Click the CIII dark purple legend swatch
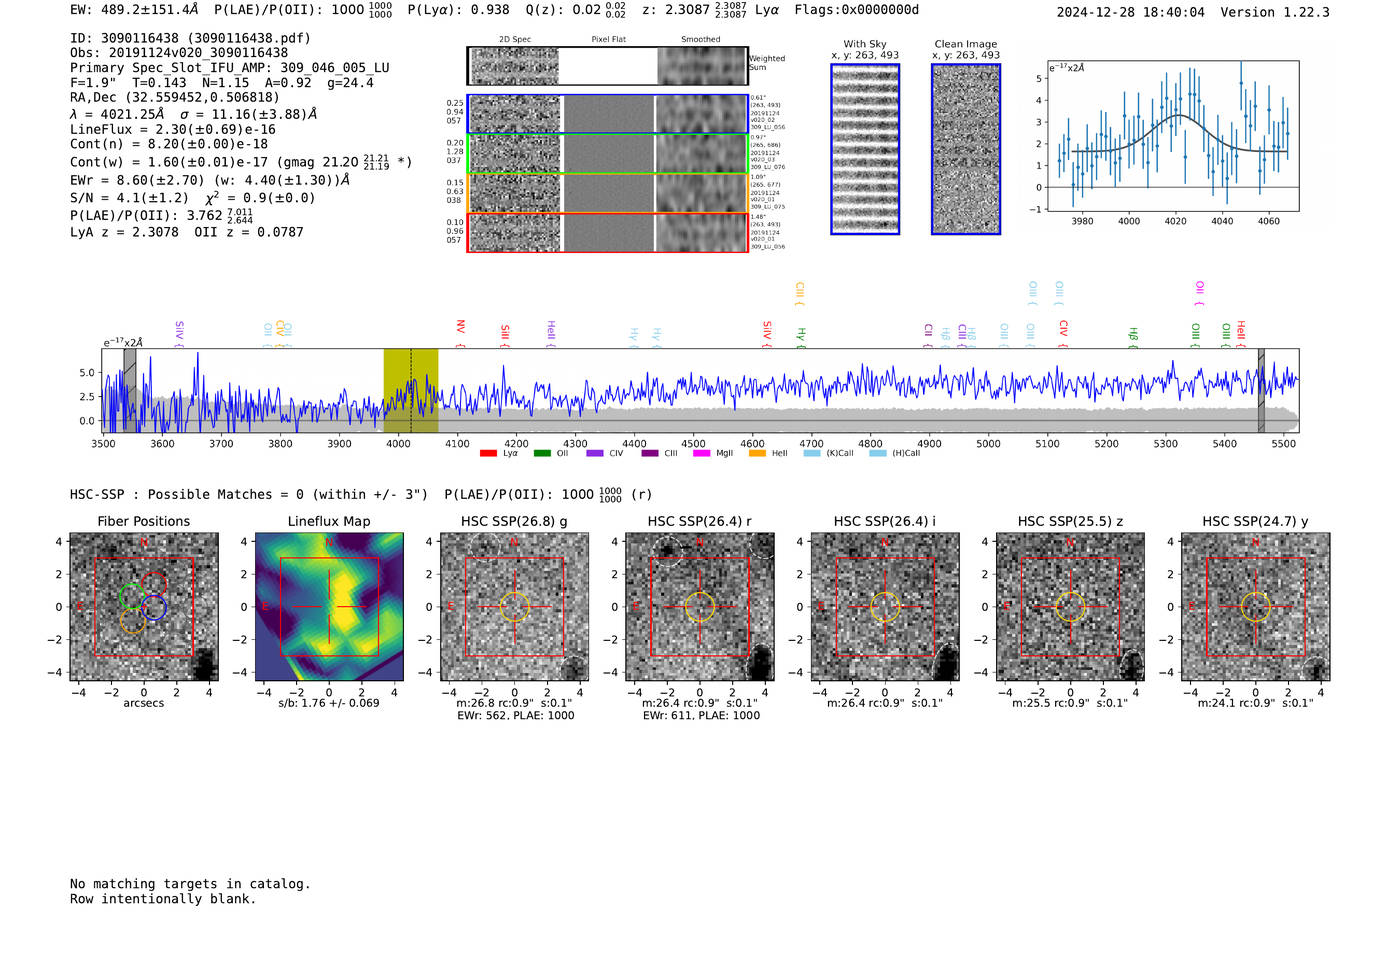This screenshot has width=1400, height=953. click(650, 453)
